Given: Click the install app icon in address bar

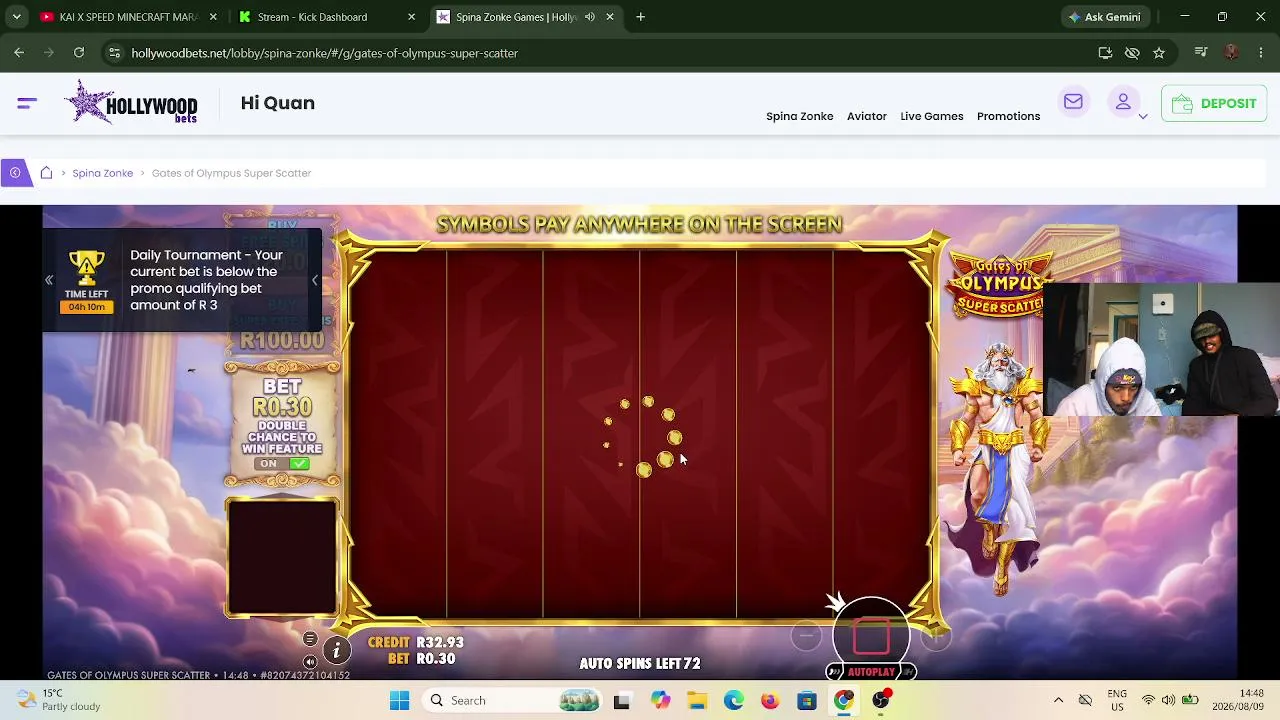Looking at the screenshot, I should [x=1105, y=53].
